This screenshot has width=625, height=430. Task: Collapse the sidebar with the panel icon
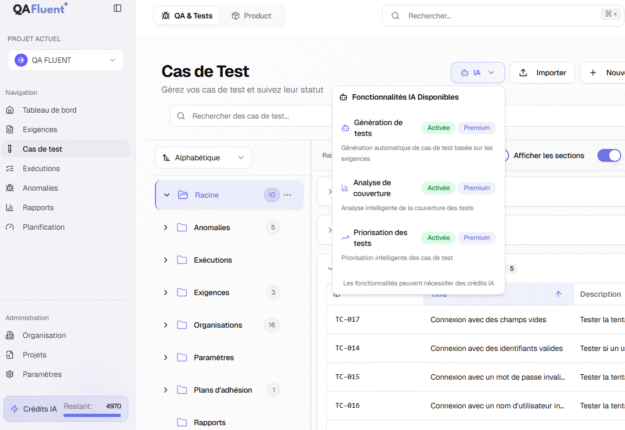pyautogui.click(x=117, y=8)
